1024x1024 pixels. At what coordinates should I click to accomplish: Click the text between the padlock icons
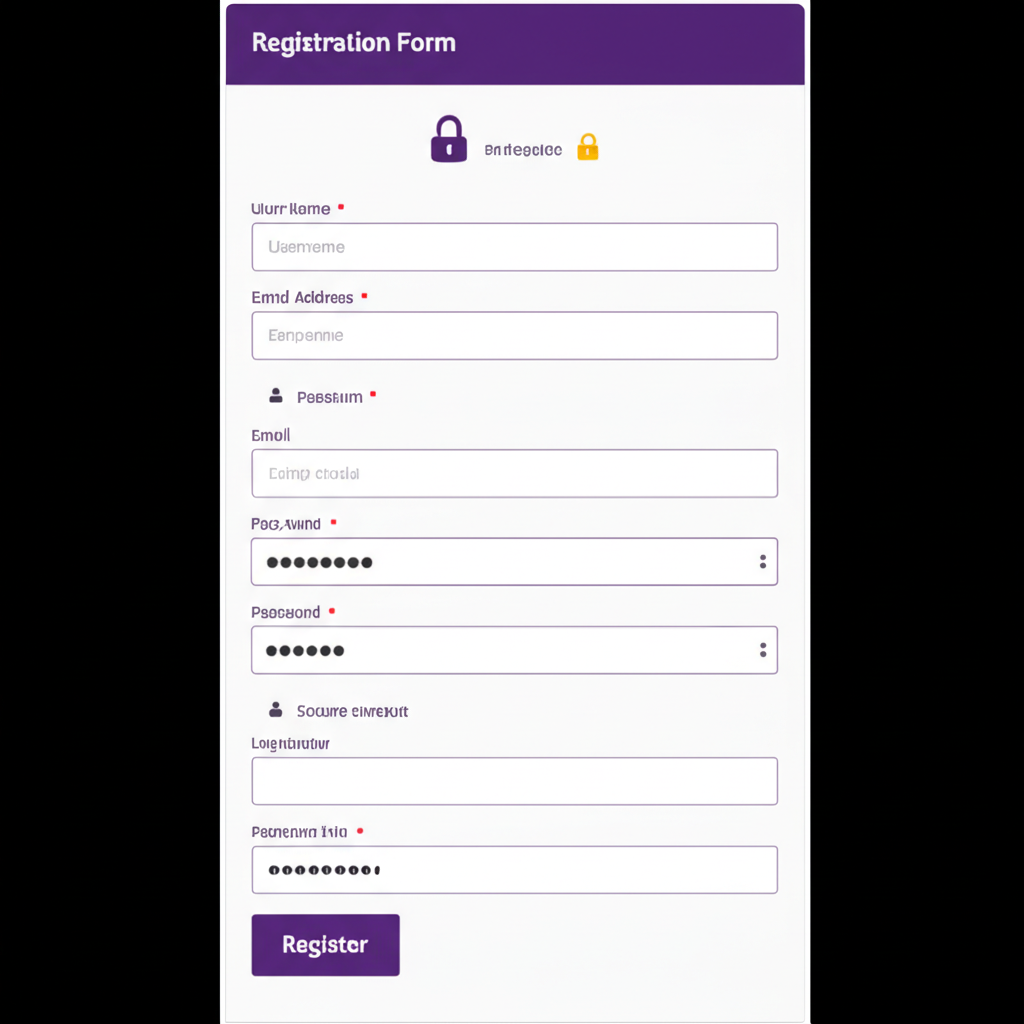(x=523, y=150)
